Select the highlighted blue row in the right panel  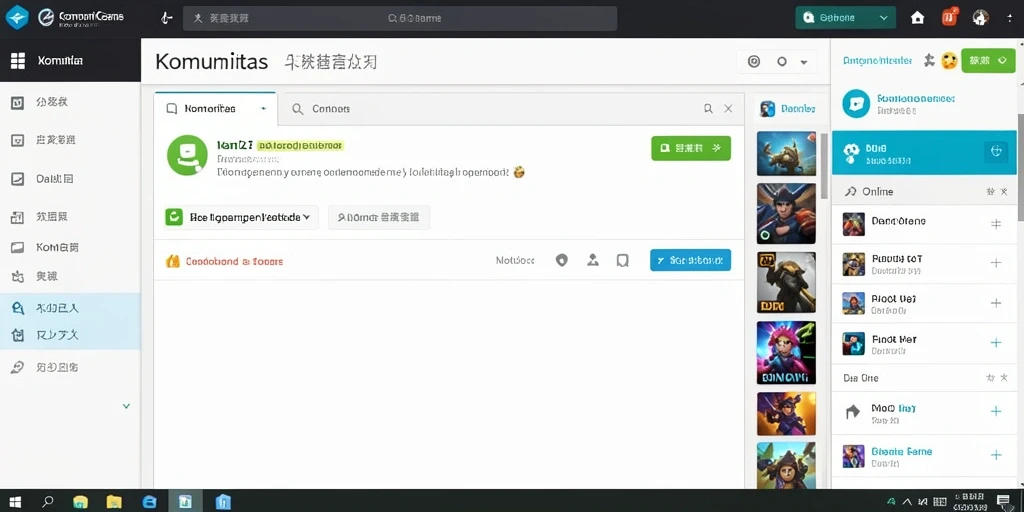[x=924, y=152]
